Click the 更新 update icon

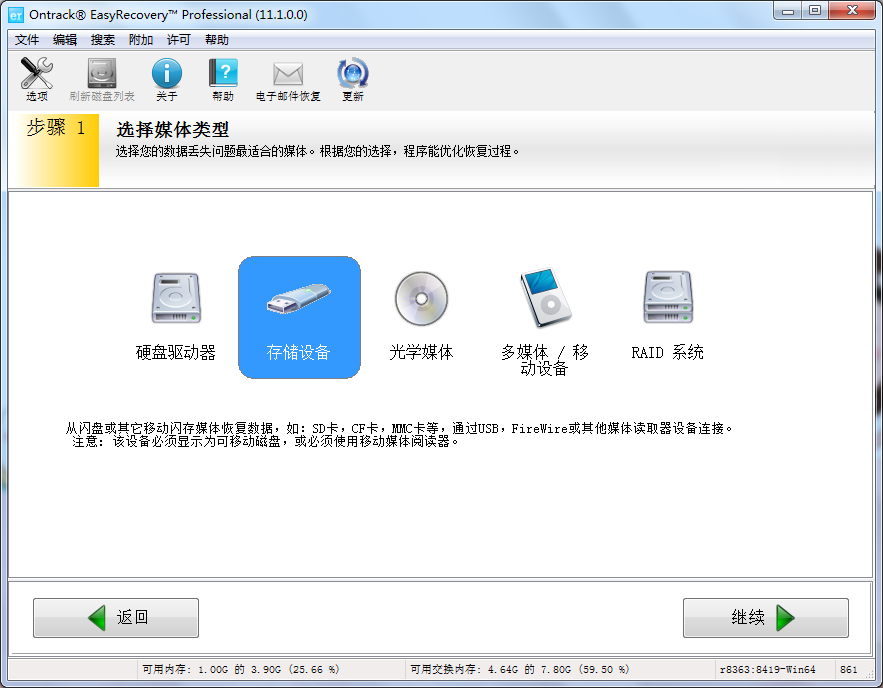pos(353,79)
